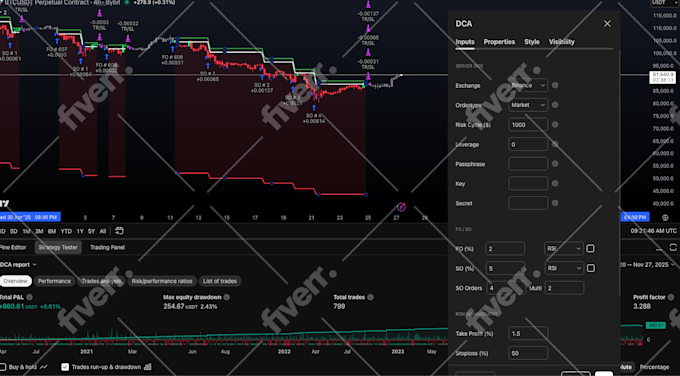Image resolution: width=680 pixels, height=376 pixels.
Task: Show info tooltip for Key input
Action: (x=555, y=183)
